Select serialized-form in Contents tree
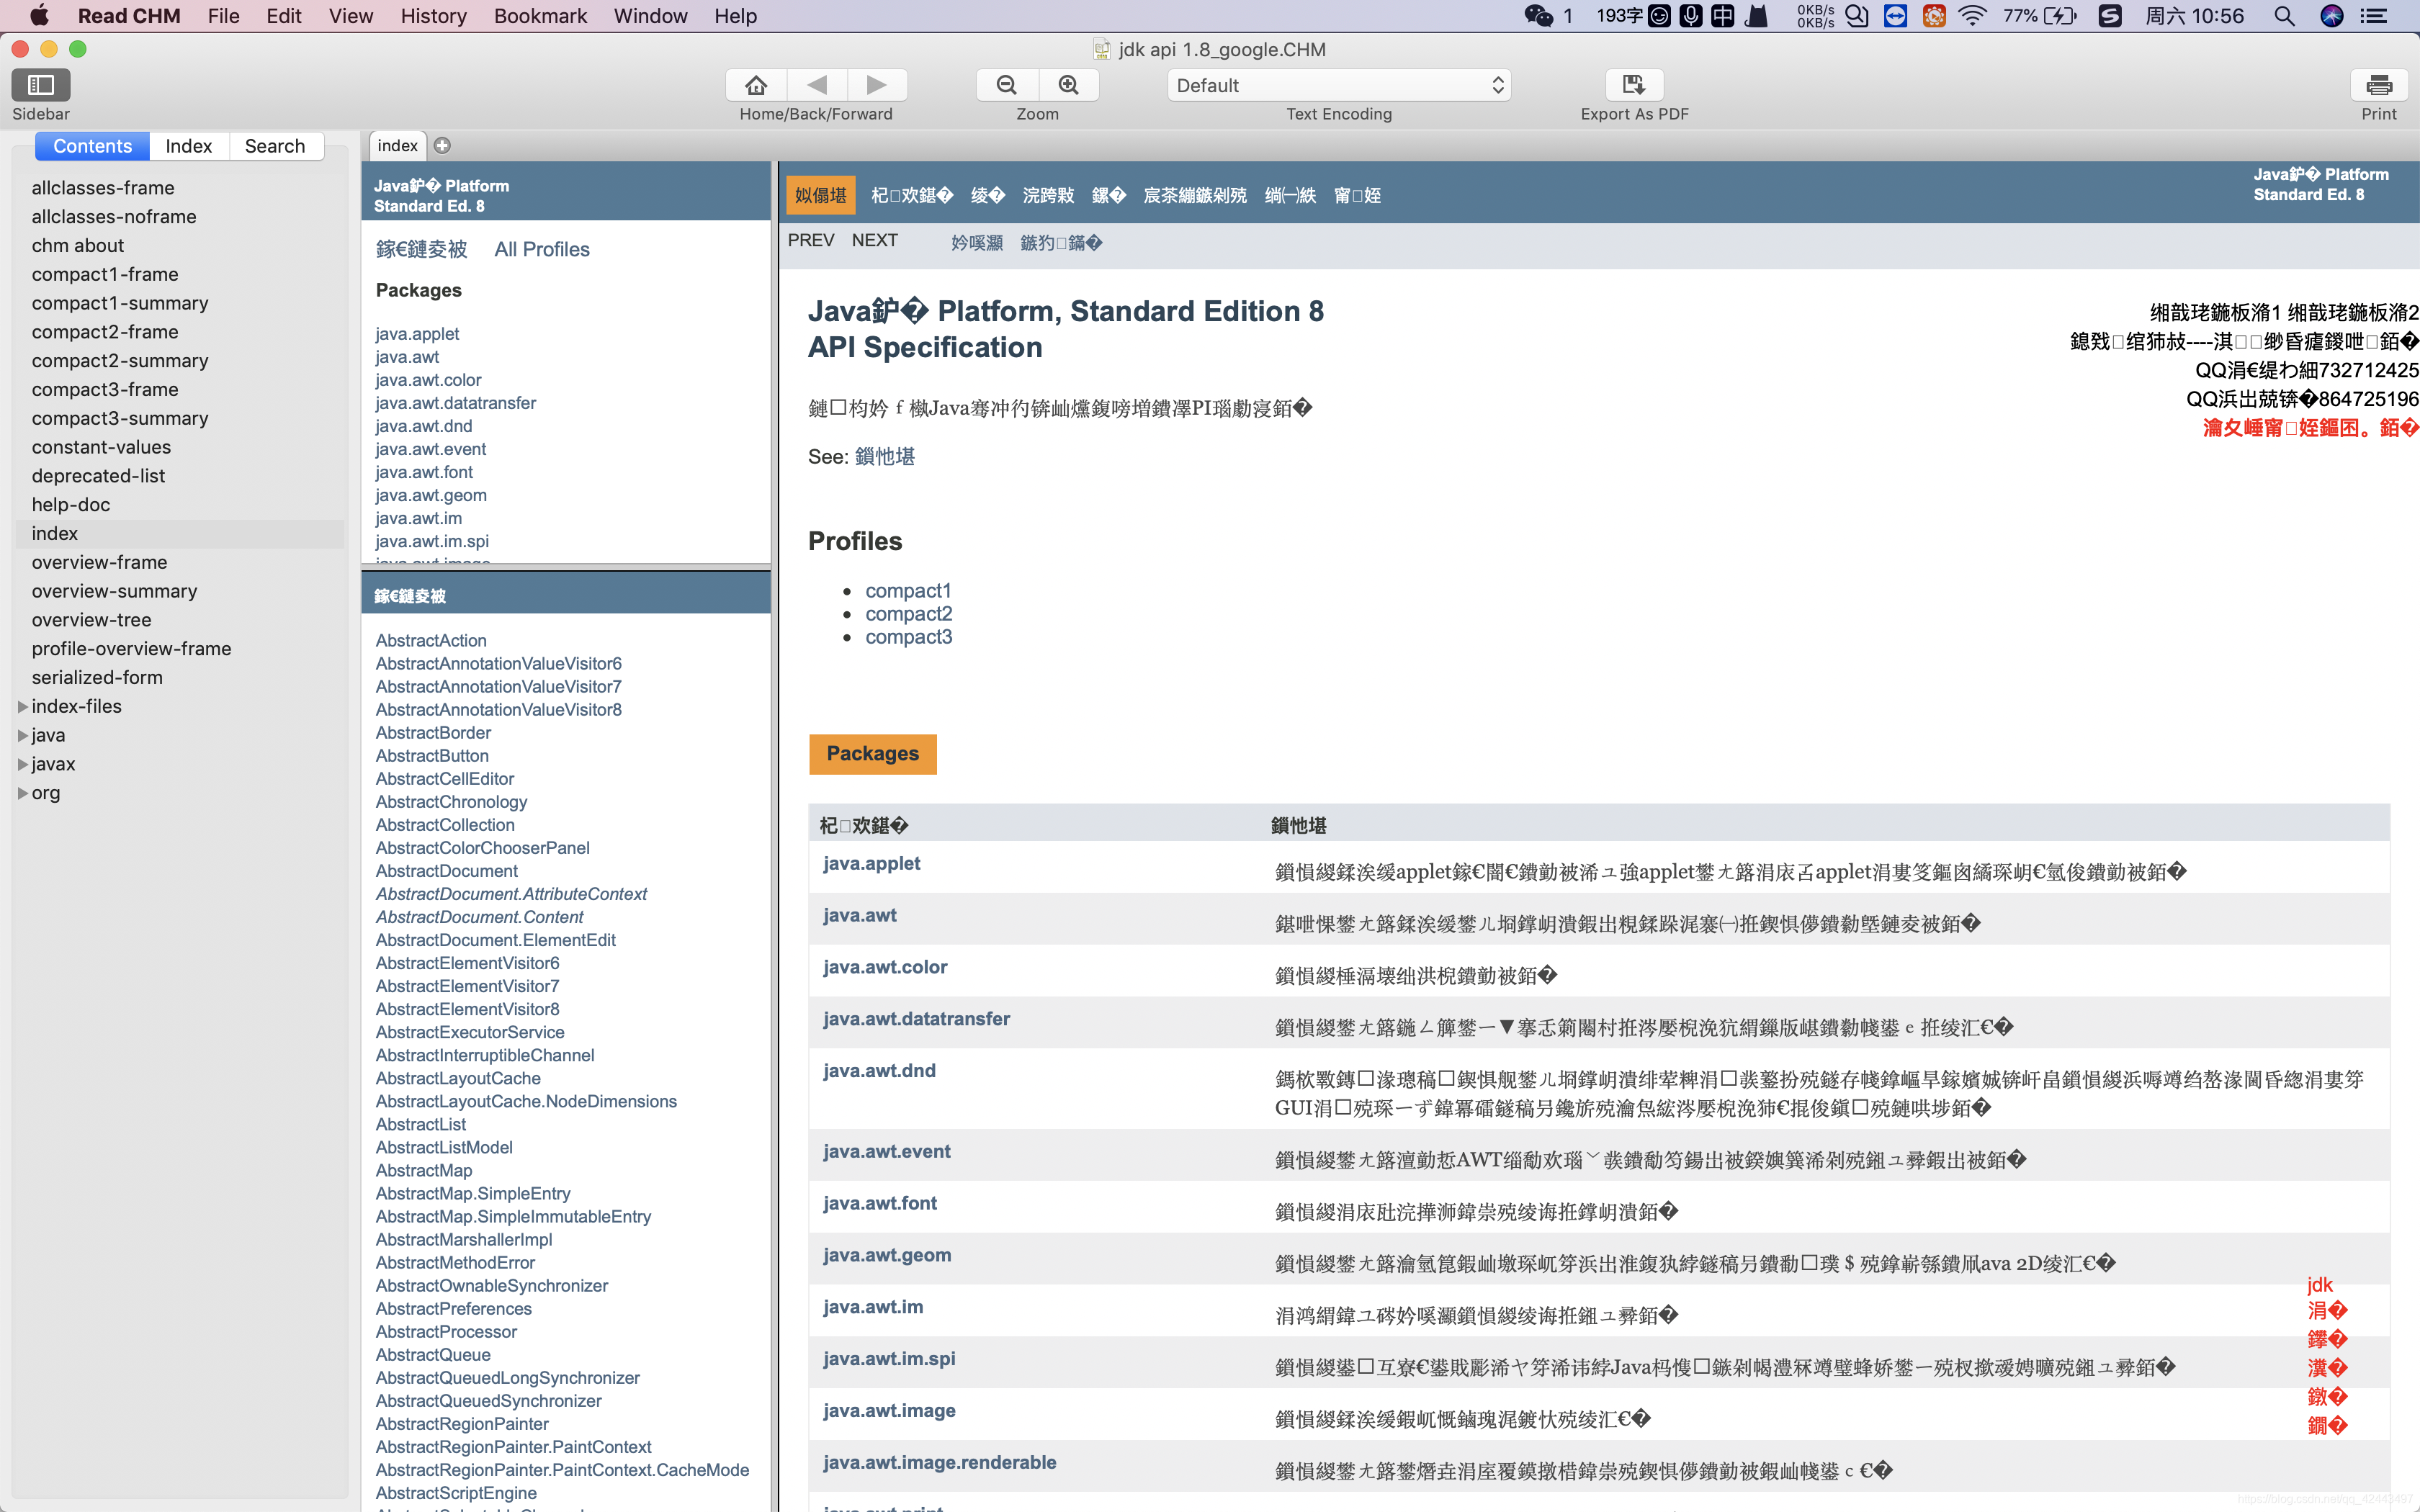This screenshot has width=2420, height=1512. click(x=97, y=678)
